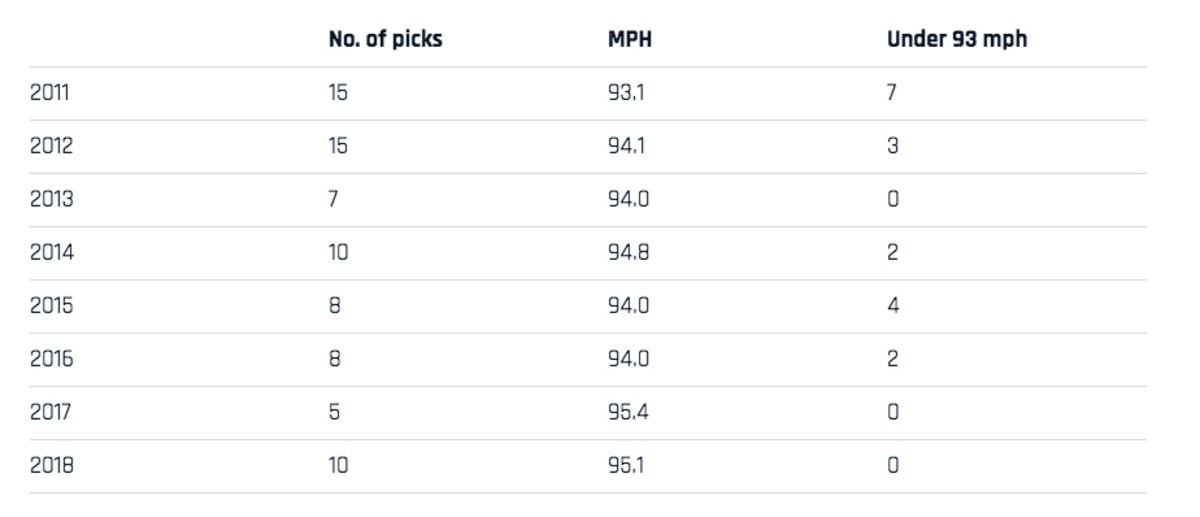Select the 2013 year cell
This screenshot has height=517, width=1200.
pos(51,199)
